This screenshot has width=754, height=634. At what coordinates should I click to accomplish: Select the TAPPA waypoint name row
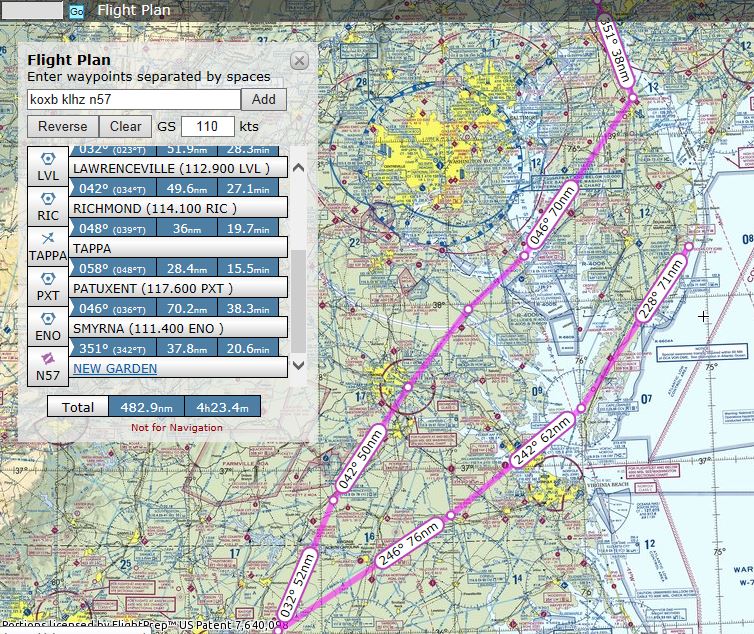[x=178, y=248]
